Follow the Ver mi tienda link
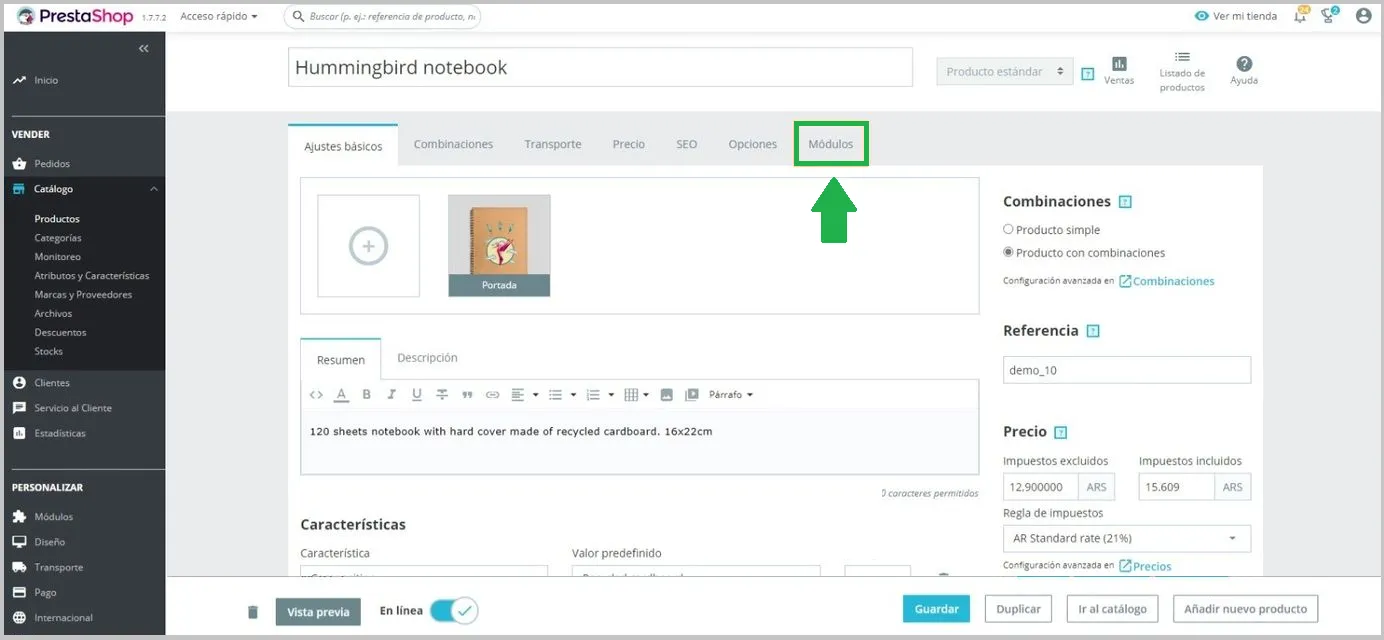 click(x=1236, y=16)
